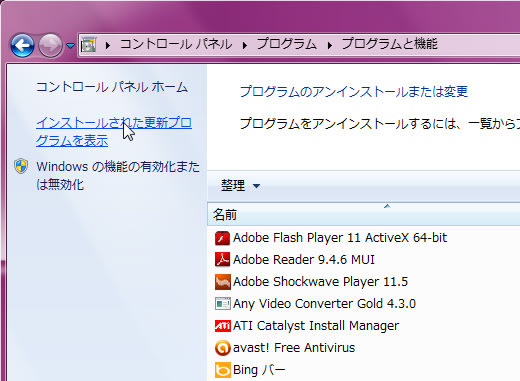Select Adobe Flash Player 11 ActiveX 64-bit

pyautogui.click(x=340, y=238)
